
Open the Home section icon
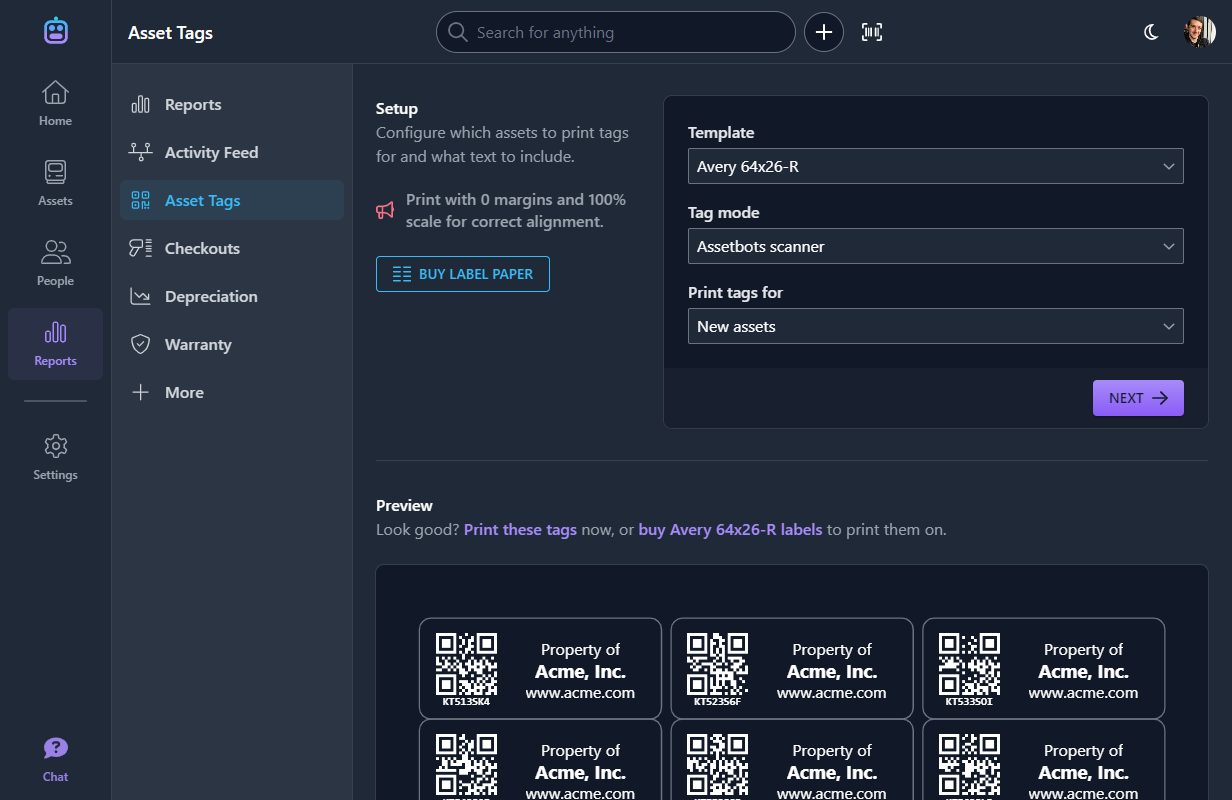[x=55, y=93]
